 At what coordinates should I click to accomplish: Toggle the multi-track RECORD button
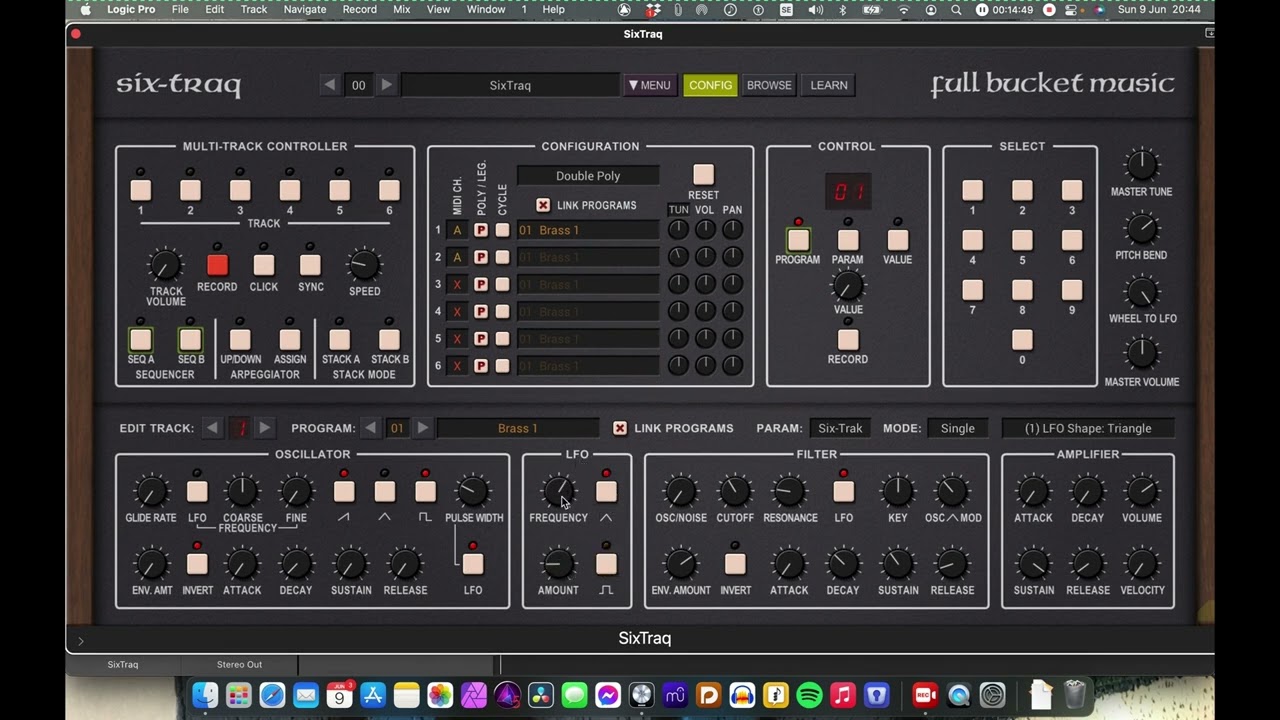(217, 265)
